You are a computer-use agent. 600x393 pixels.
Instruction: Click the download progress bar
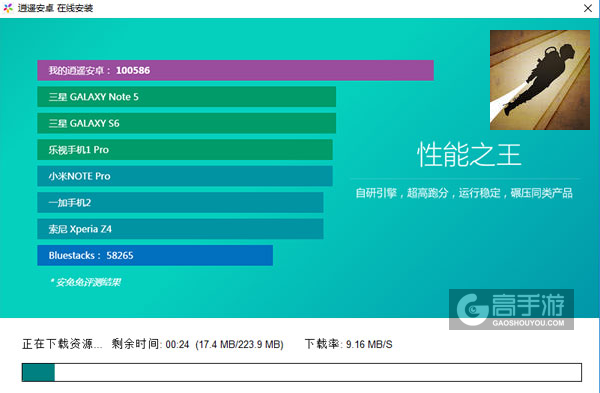(x=302, y=372)
